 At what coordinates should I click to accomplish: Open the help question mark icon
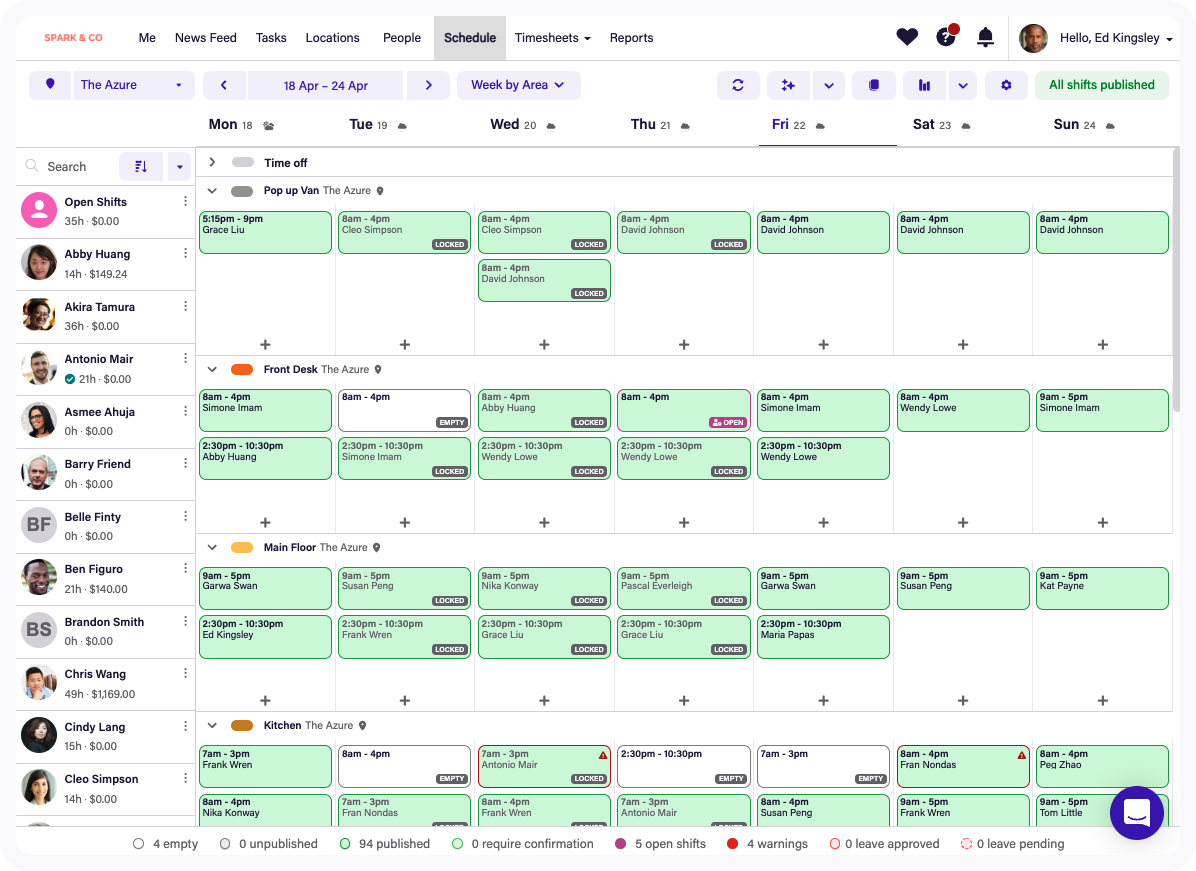coord(946,38)
